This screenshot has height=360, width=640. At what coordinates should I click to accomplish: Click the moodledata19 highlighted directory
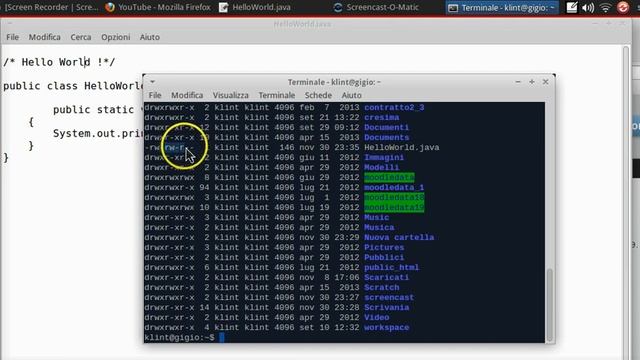click(x=394, y=207)
